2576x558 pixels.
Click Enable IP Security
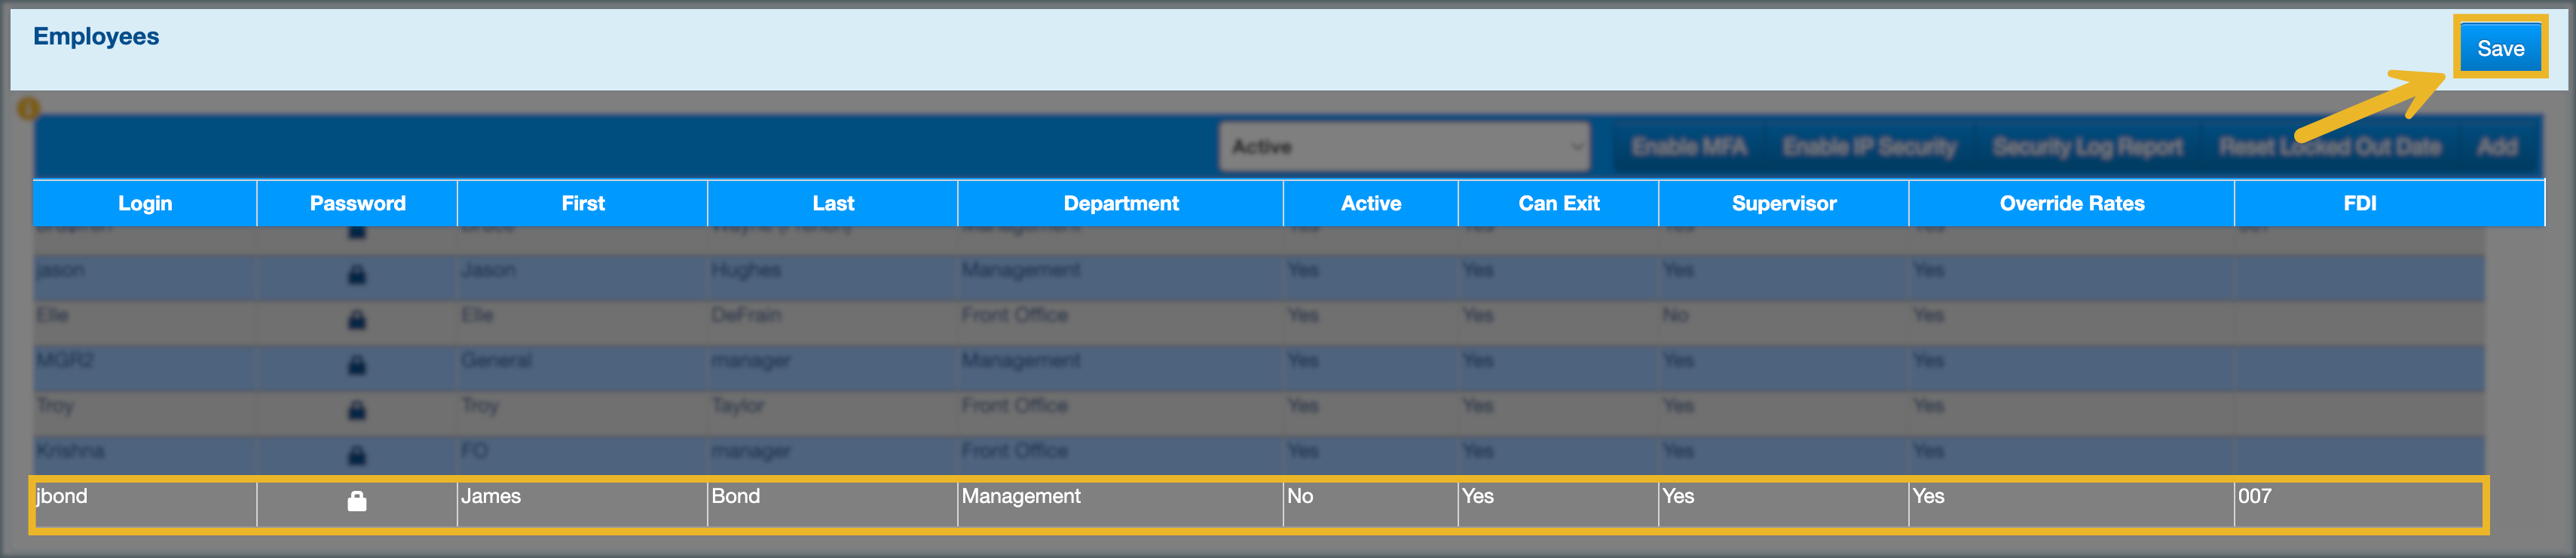(x=1868, y=147)
